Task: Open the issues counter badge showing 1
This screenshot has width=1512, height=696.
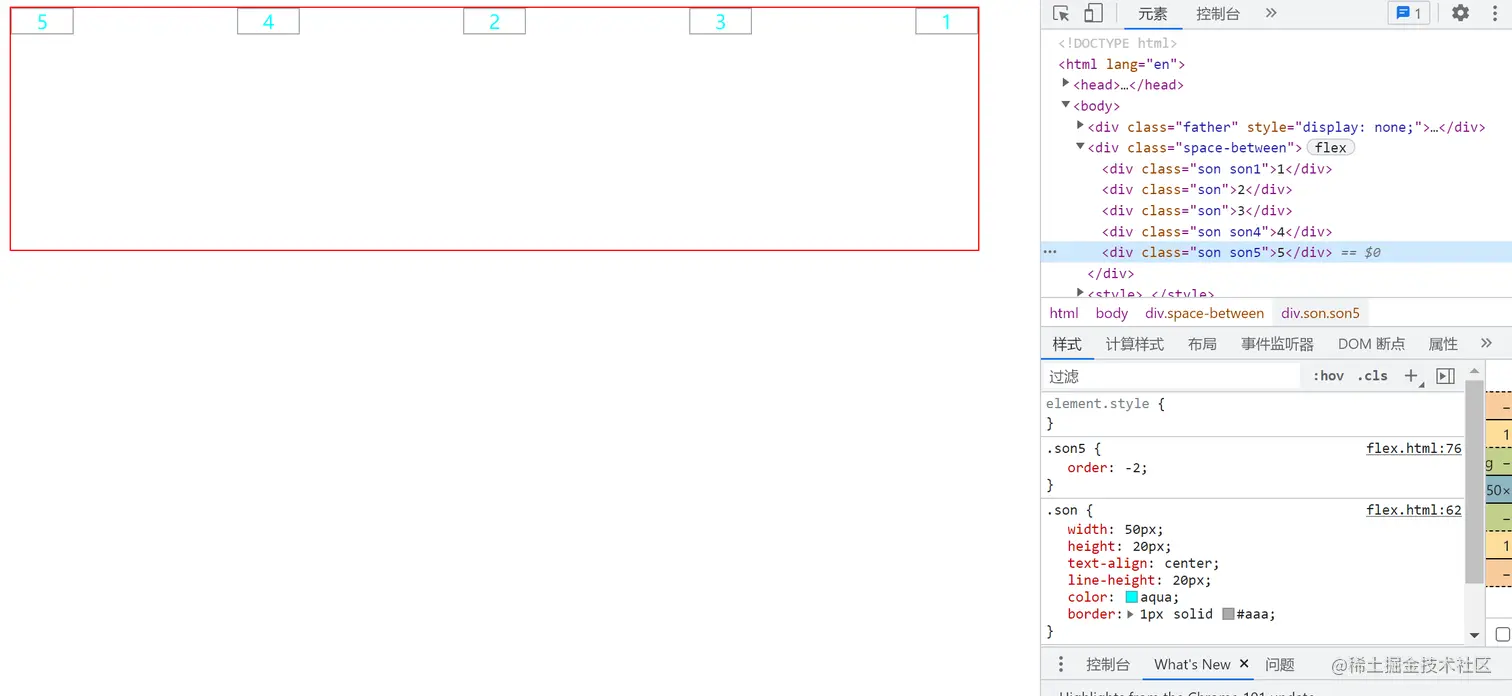Action: pos(1409,13)
